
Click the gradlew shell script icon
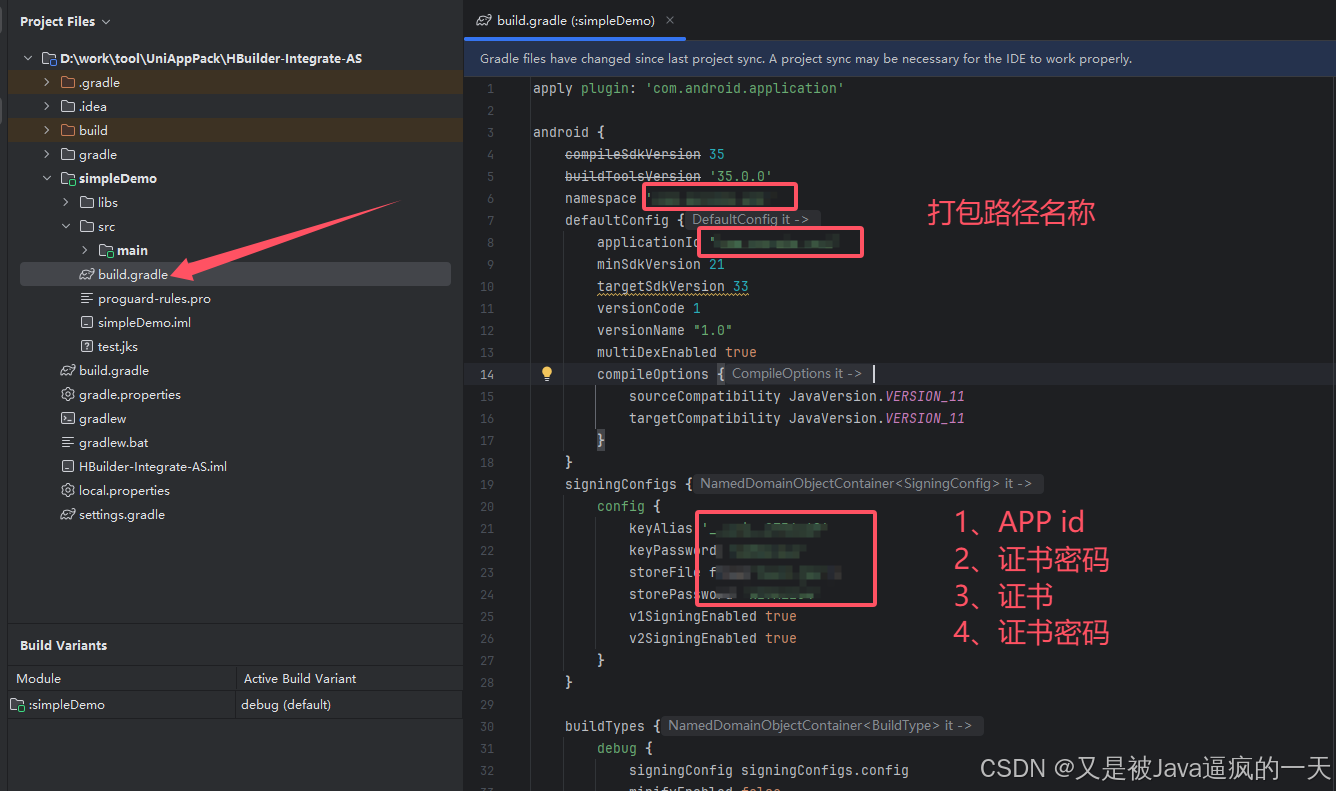click(68, 418)
